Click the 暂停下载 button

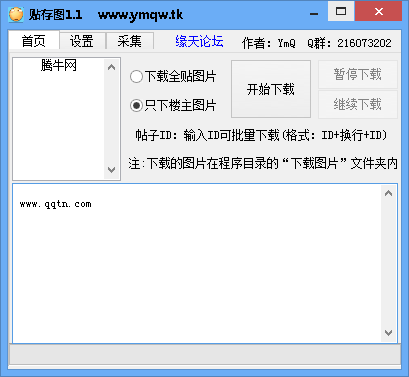[358, 74]
